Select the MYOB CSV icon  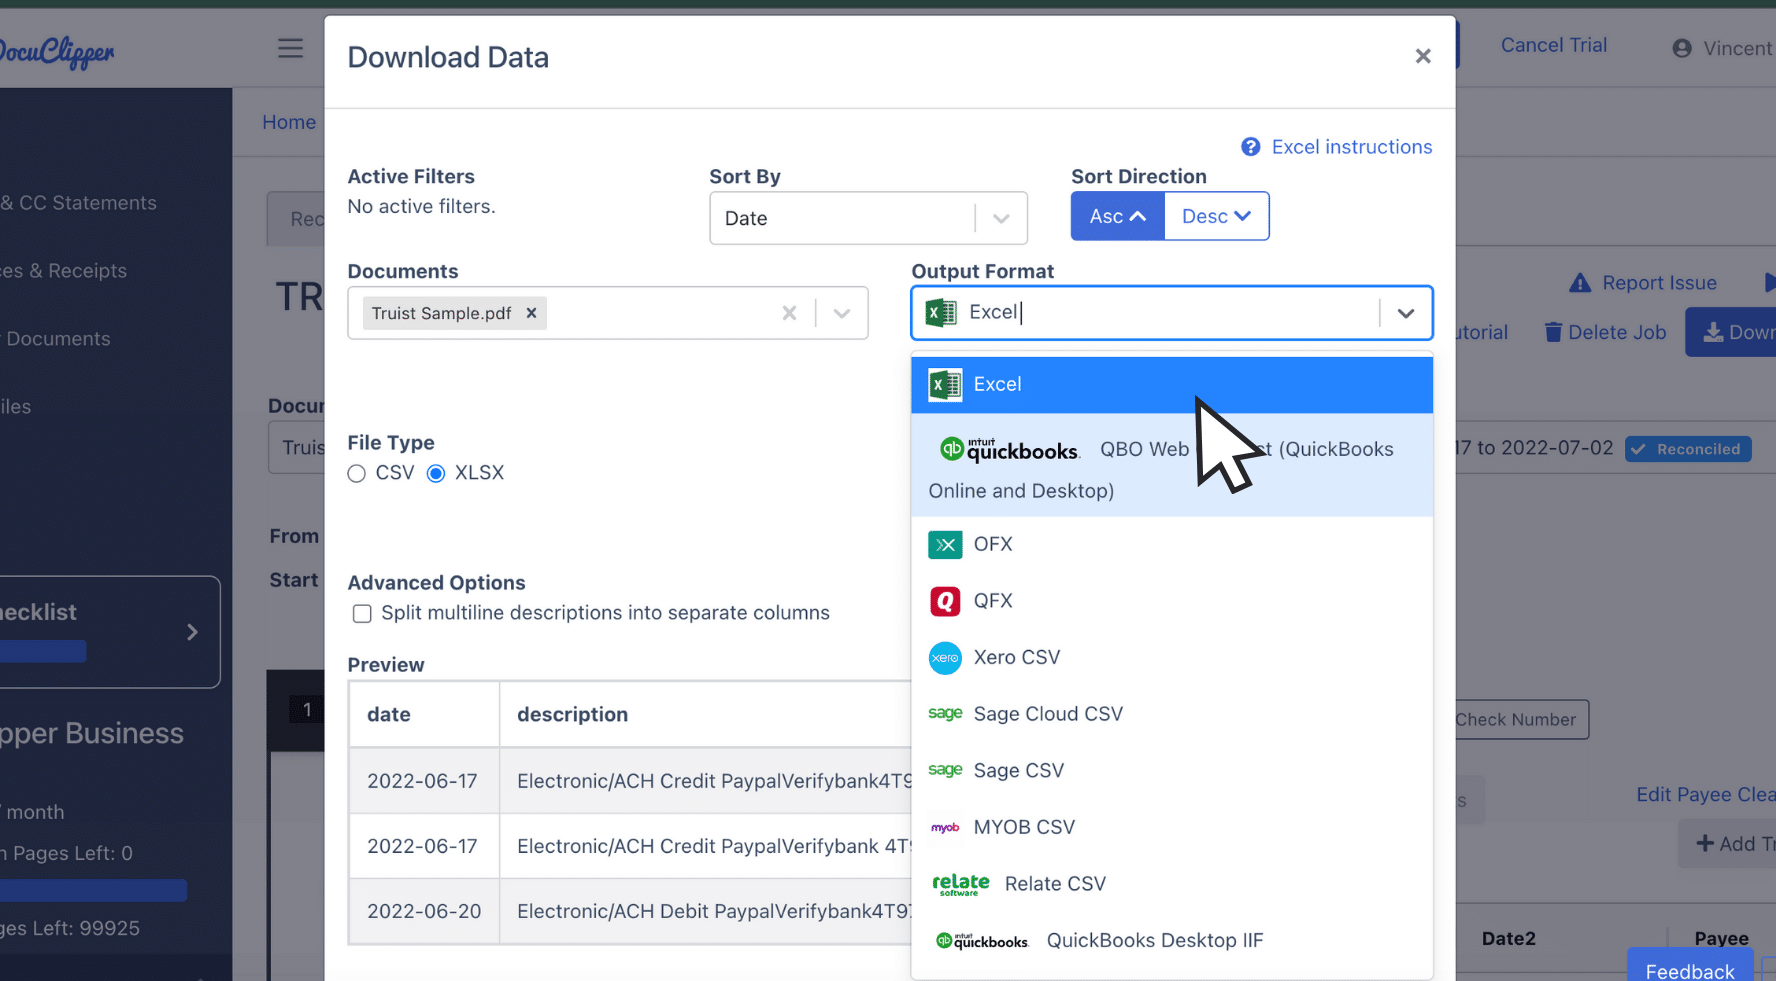coord(944,827)
